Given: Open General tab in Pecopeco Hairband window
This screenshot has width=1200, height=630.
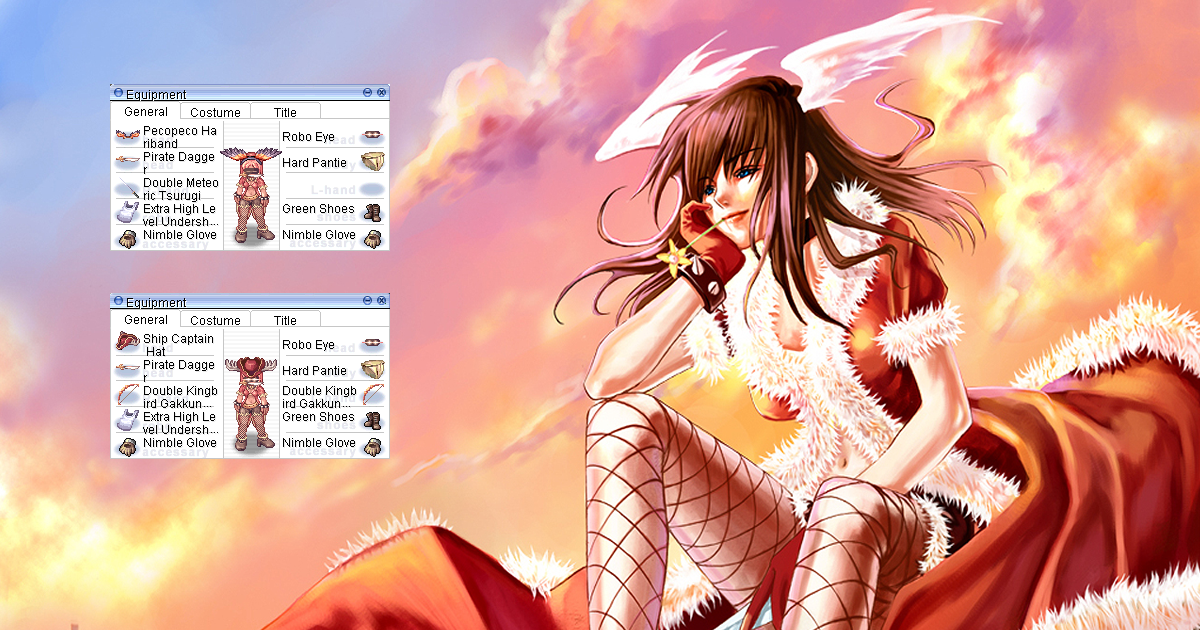Looking at the screenshot, I should tap(145, 112).
